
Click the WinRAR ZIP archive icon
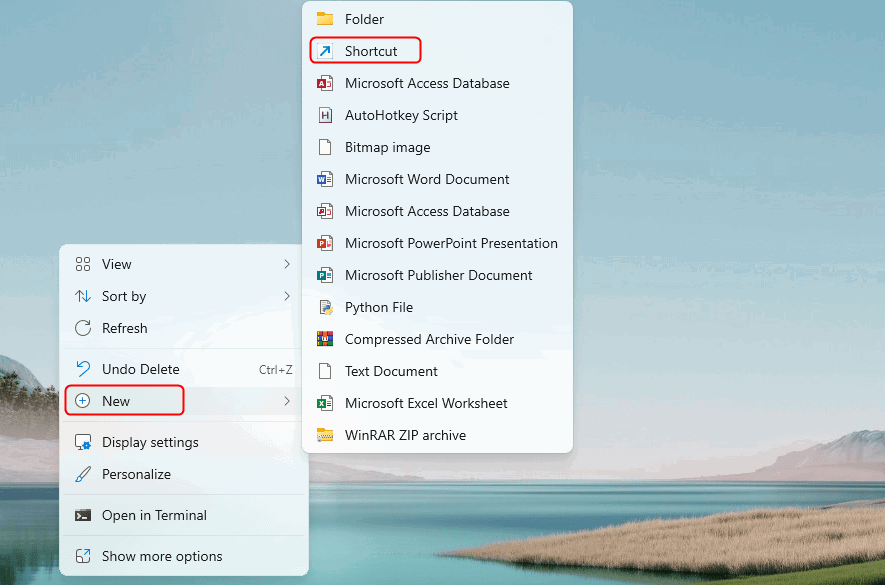tap(324, 435)
